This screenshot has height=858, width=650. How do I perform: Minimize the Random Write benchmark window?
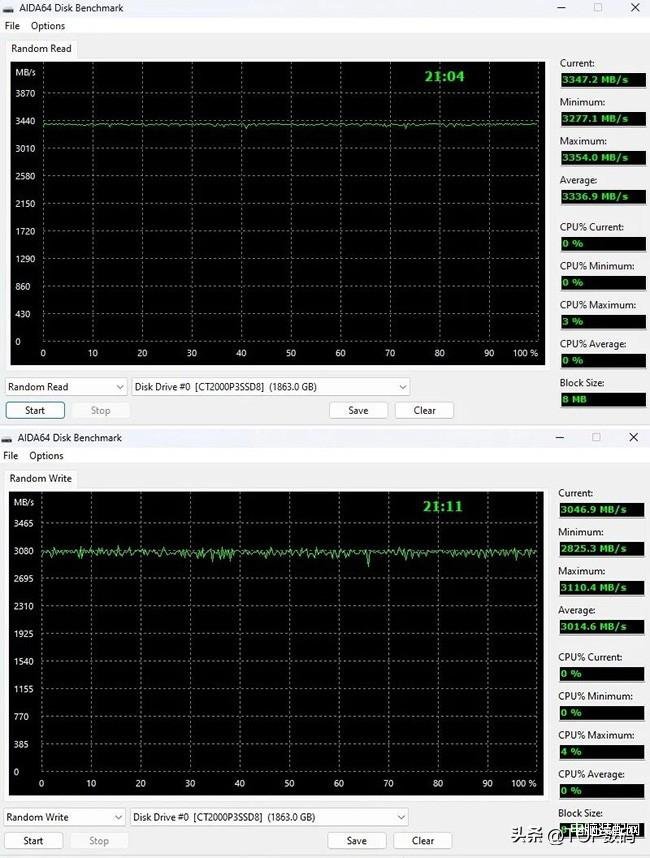(559, 437)
